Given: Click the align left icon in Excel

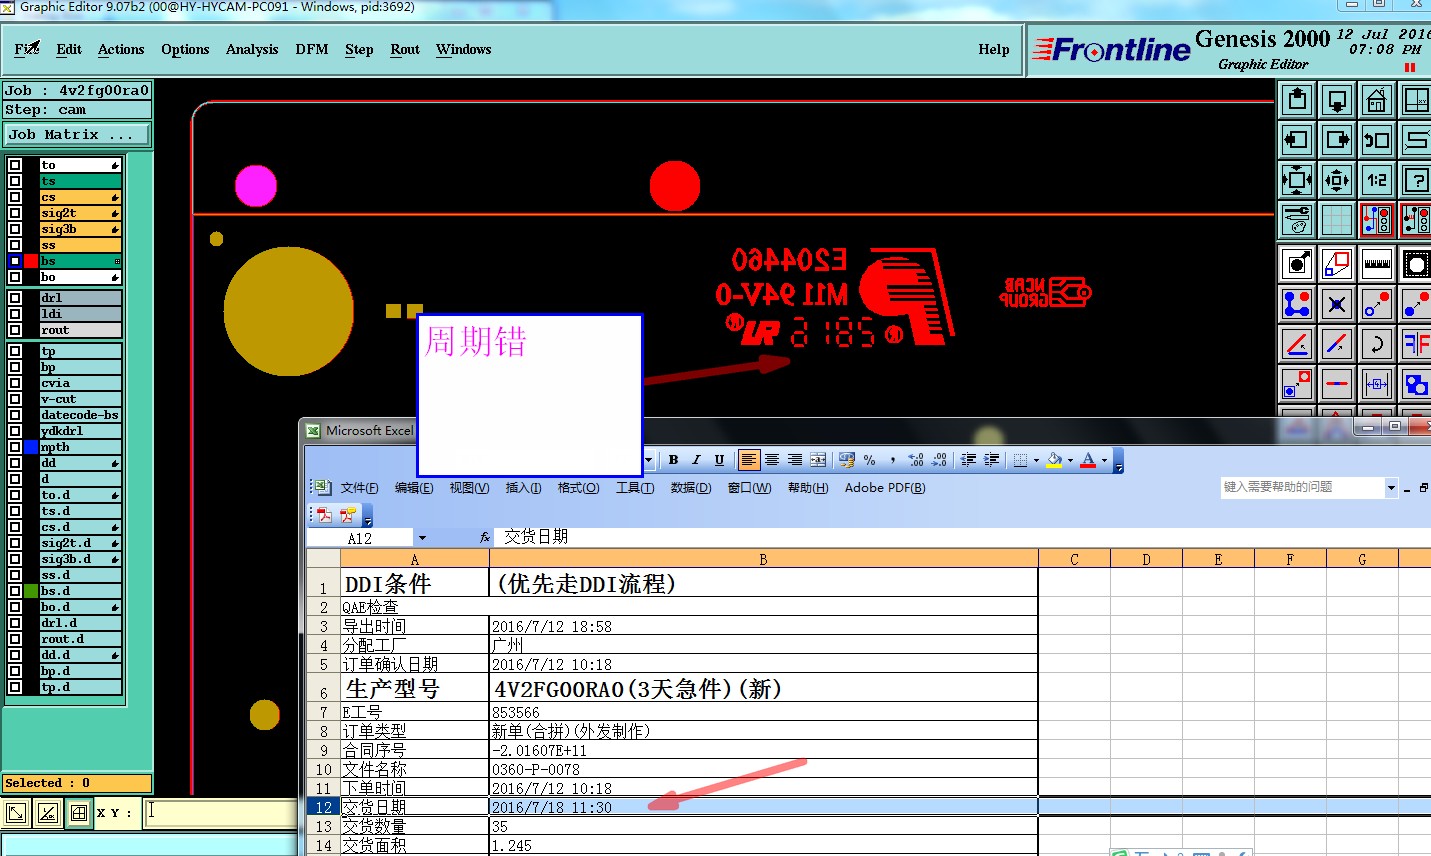Looking at the screenshot, I should (748, 460).
